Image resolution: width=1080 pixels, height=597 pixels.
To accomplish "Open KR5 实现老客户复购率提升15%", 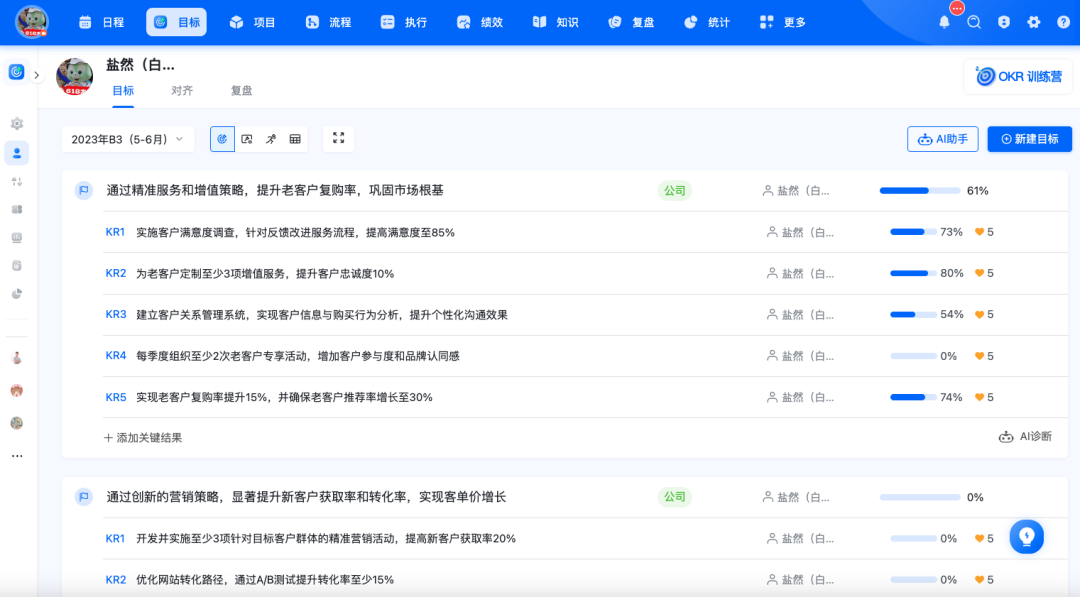I will click(284, 397).
